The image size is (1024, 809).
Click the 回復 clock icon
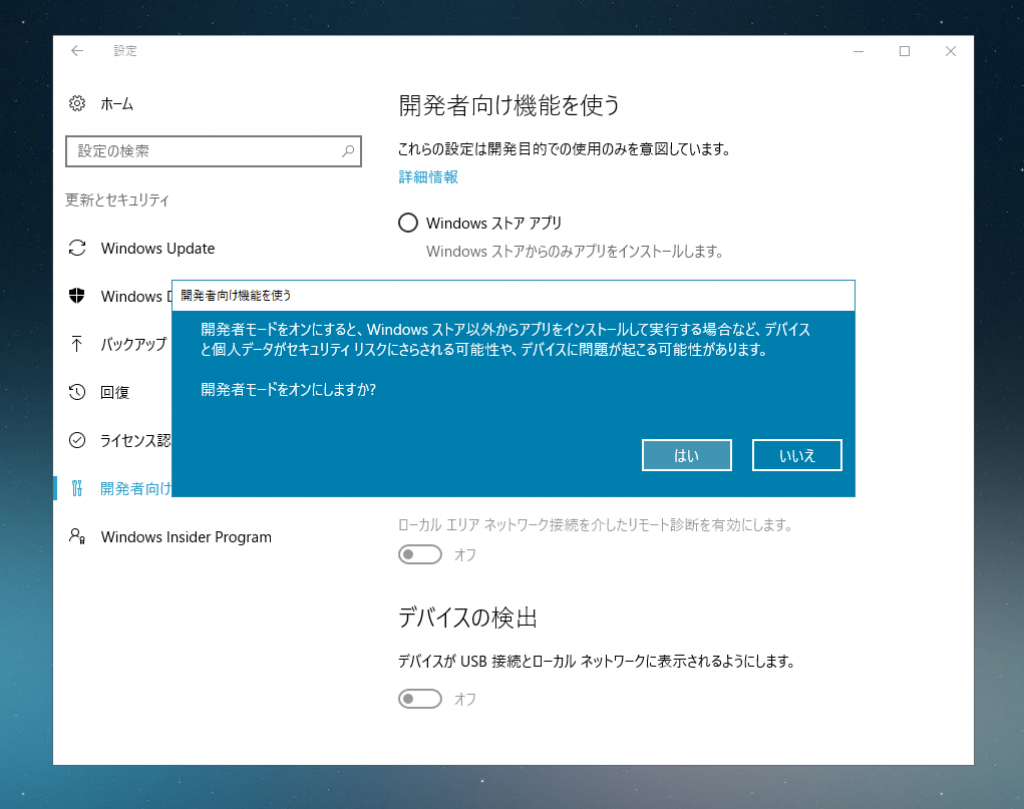[77, 392]
